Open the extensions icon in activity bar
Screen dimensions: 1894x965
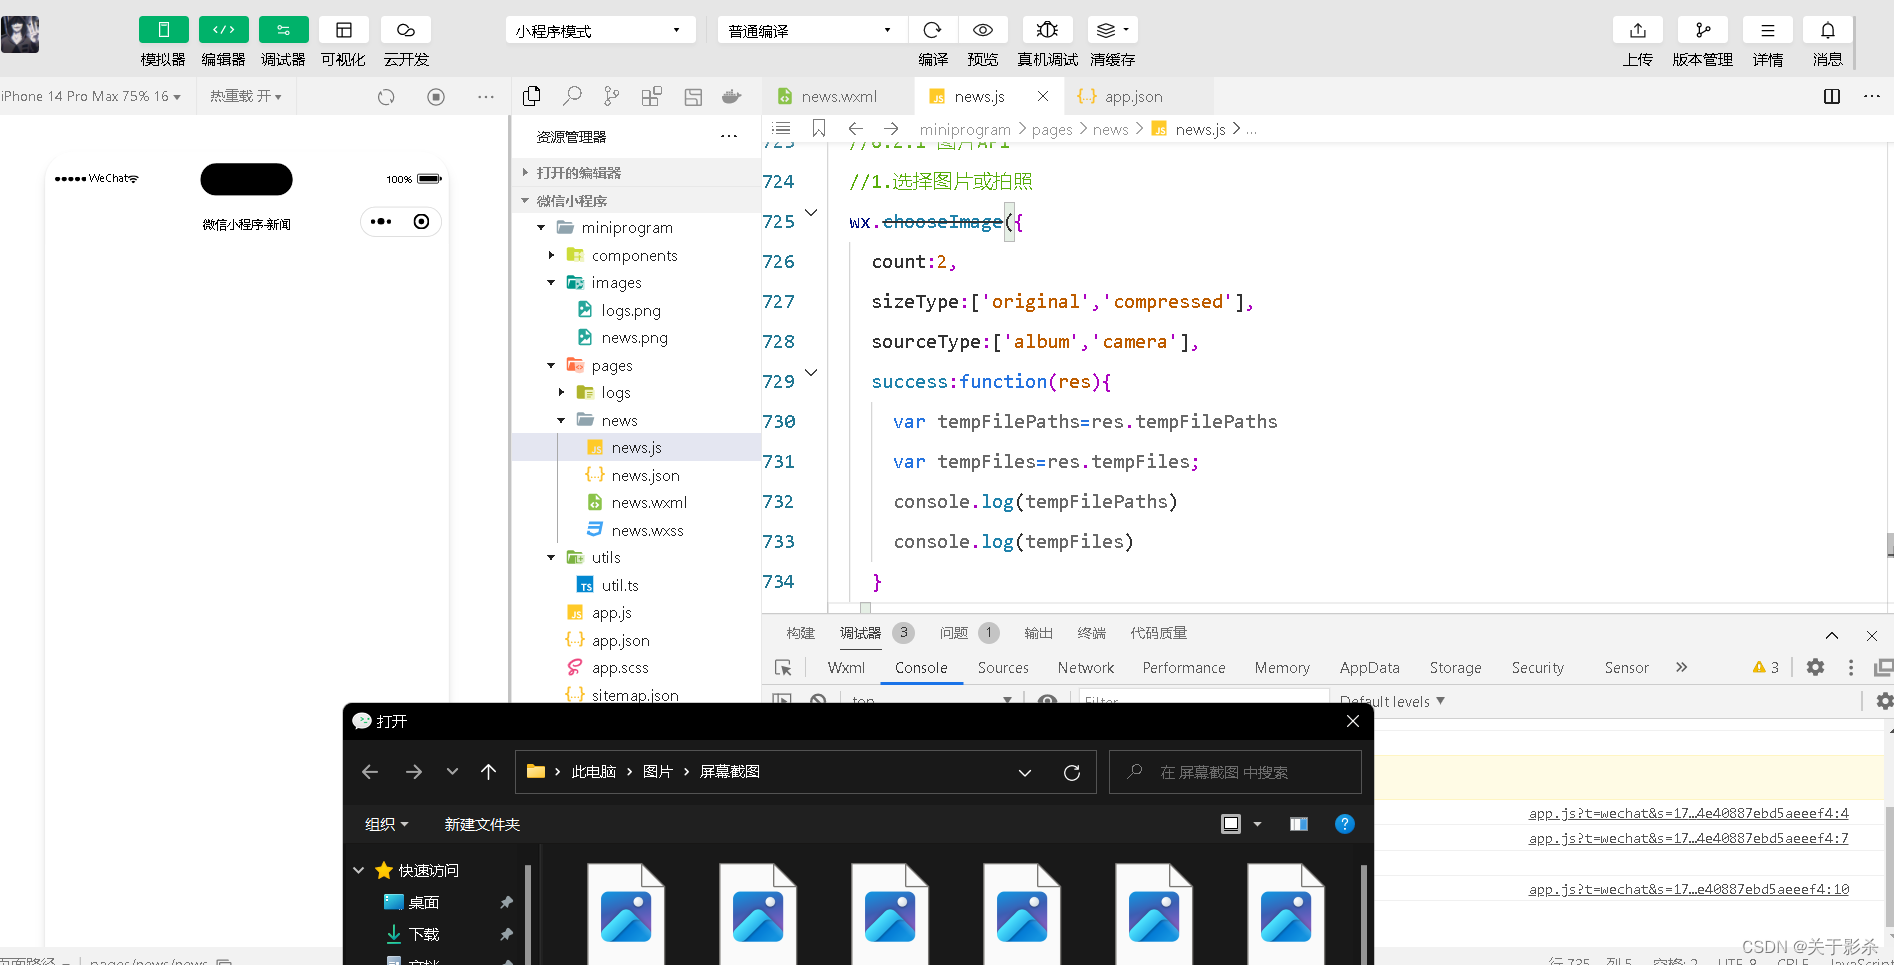[x=652, y=96]
